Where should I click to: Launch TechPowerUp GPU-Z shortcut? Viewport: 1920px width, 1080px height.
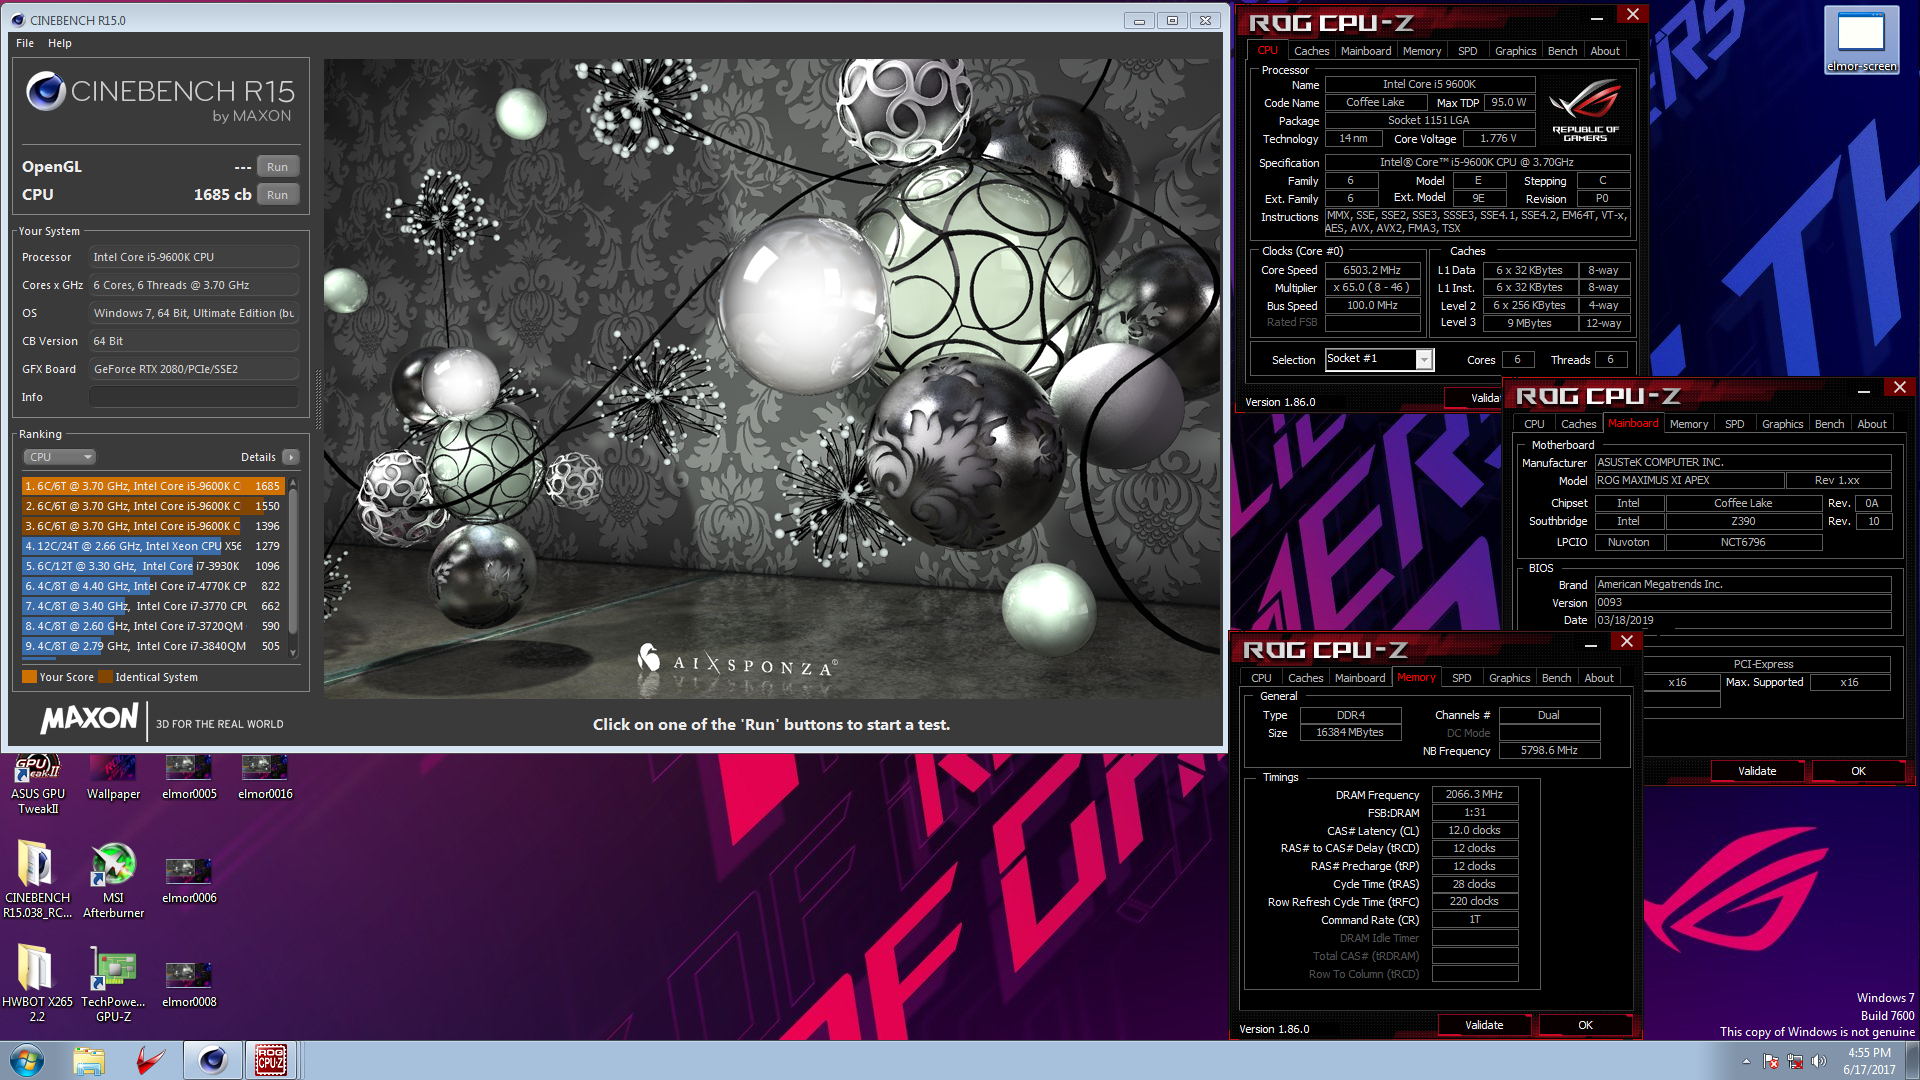(113, 983)
